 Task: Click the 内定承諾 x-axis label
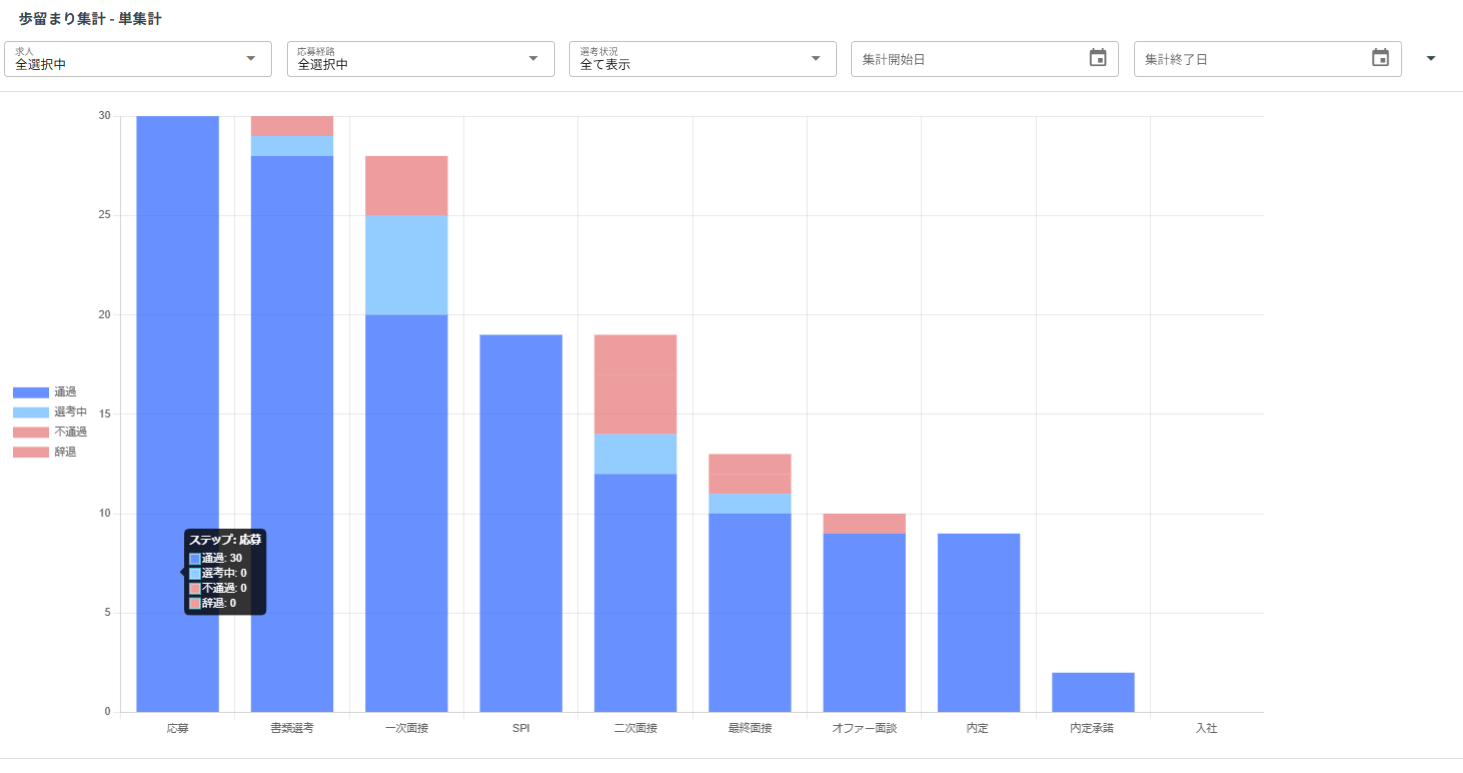click(x=1092, y=728)
